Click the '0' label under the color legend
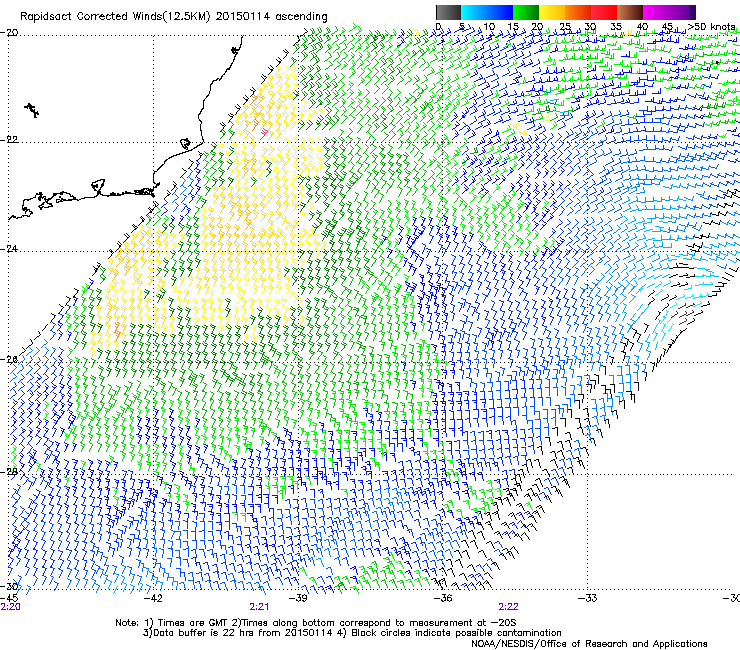The width and height of the screenshot is (740, 650). point(438,26)
